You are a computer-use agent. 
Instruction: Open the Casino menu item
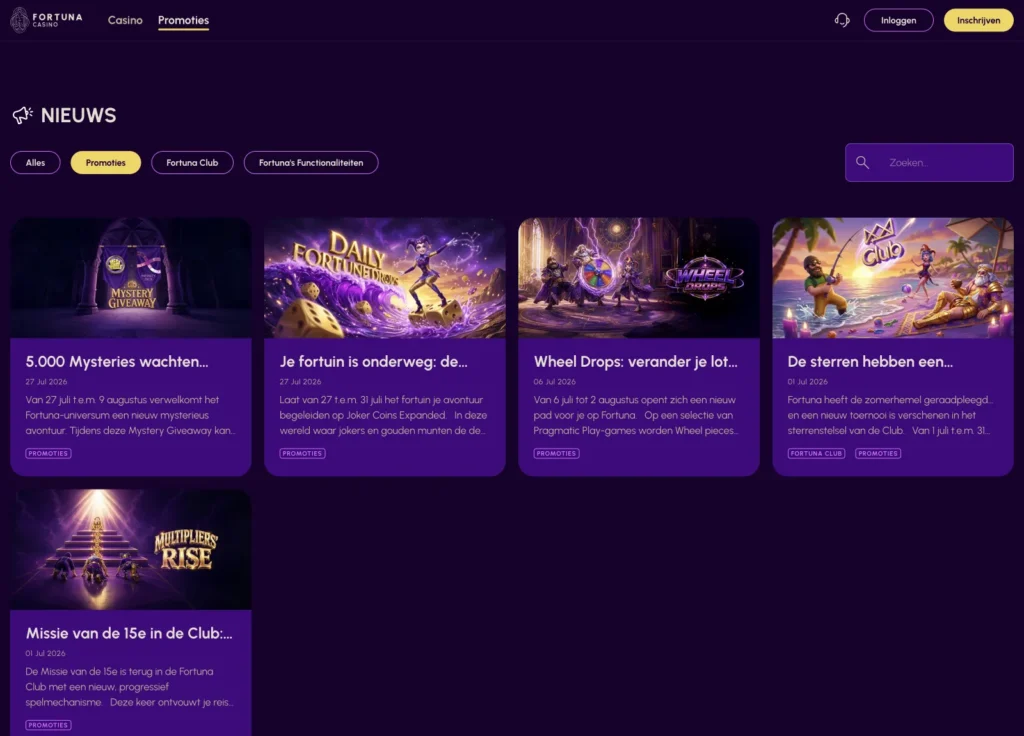(125, 20)
